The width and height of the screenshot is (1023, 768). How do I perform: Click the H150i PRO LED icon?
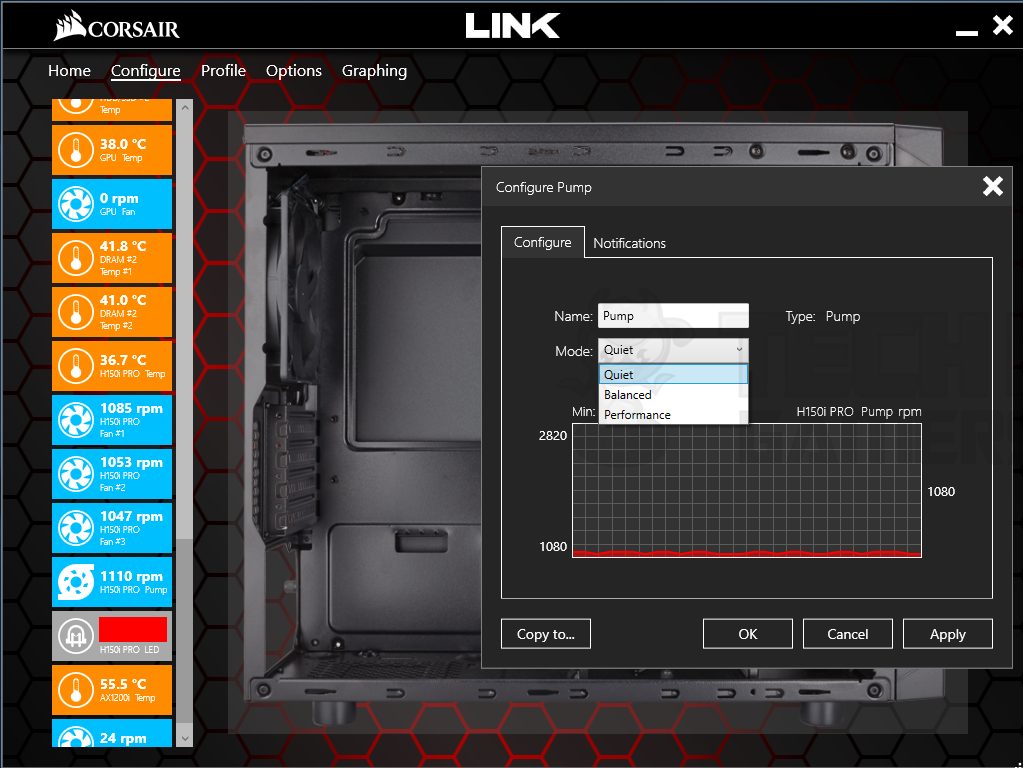(76, 636)
